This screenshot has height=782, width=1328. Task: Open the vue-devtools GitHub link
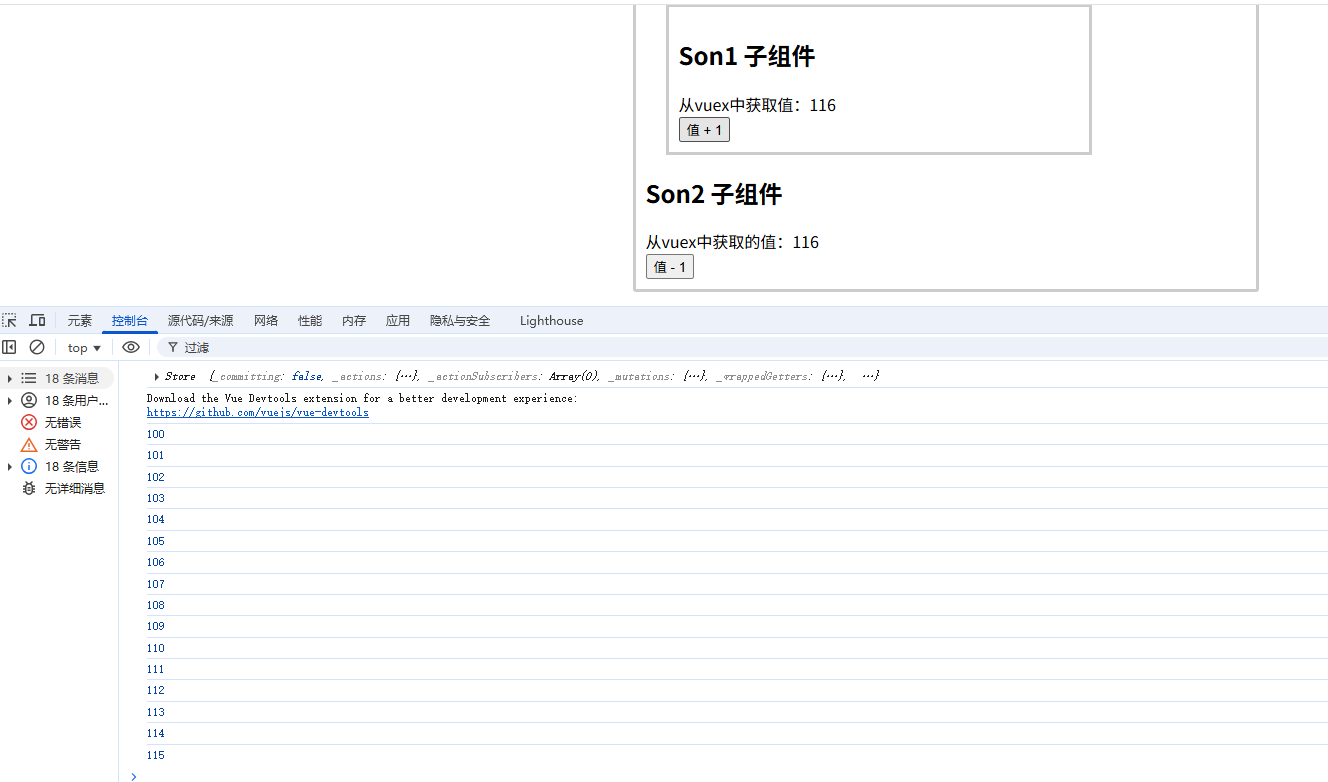pyautogui.click(x=257, y=412)
